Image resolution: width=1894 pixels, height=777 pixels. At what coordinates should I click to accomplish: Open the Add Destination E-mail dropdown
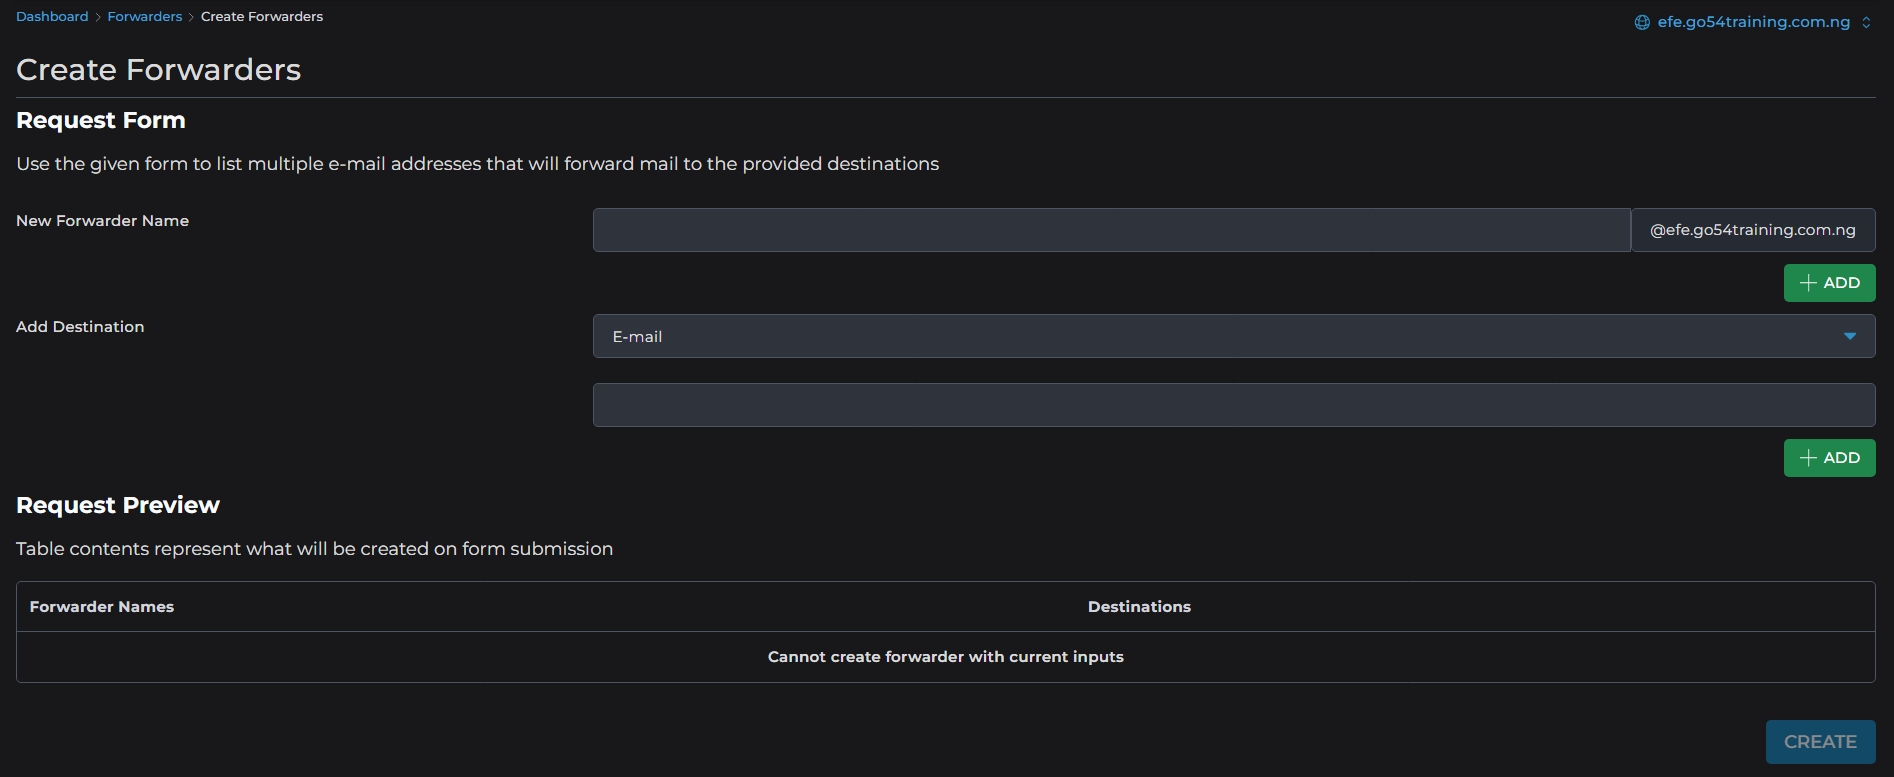1233,336
